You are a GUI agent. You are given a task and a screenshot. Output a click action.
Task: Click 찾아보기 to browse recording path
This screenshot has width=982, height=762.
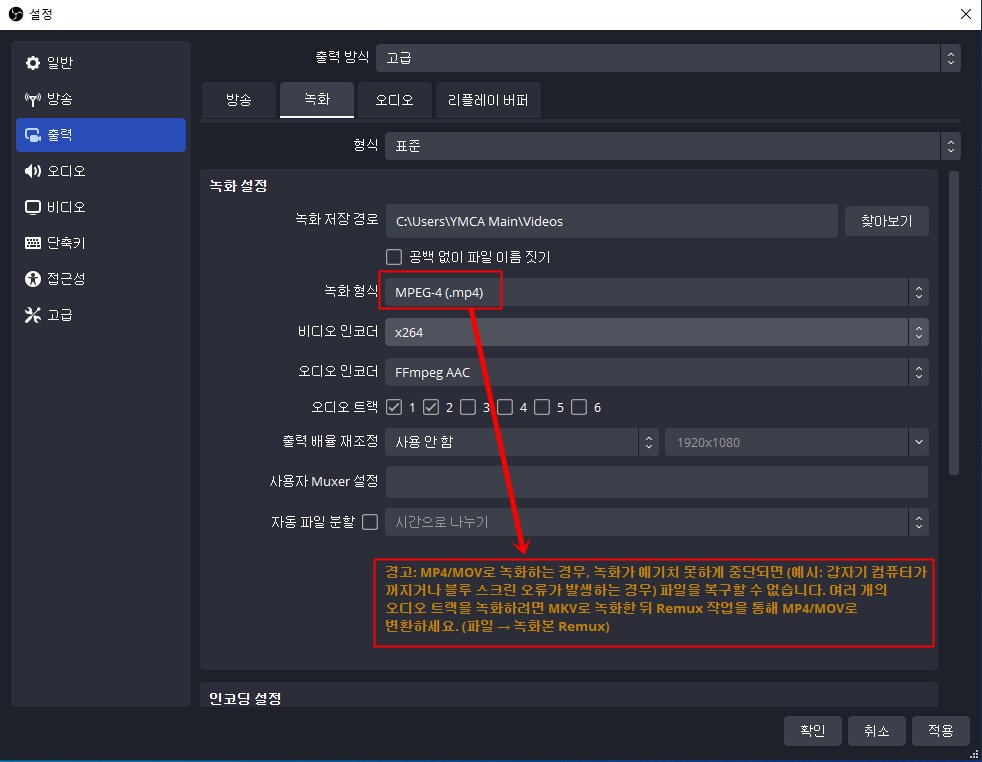[886, 221]
